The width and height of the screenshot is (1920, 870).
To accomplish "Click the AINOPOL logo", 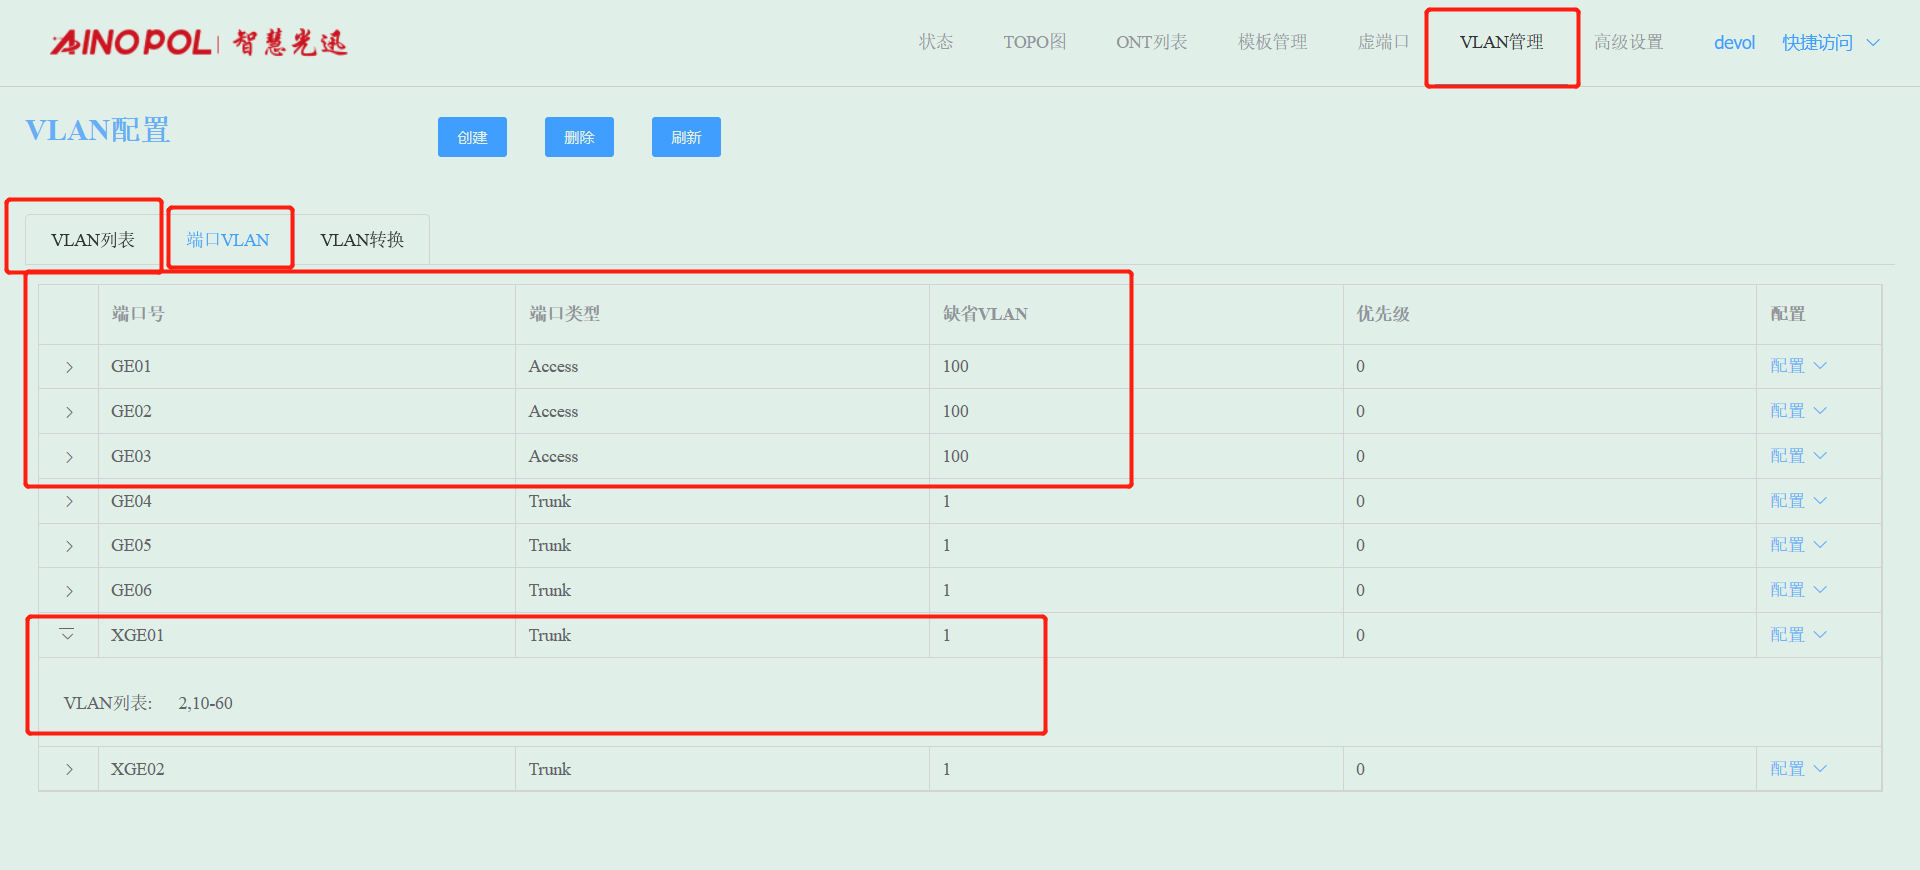I will [198, 42].
